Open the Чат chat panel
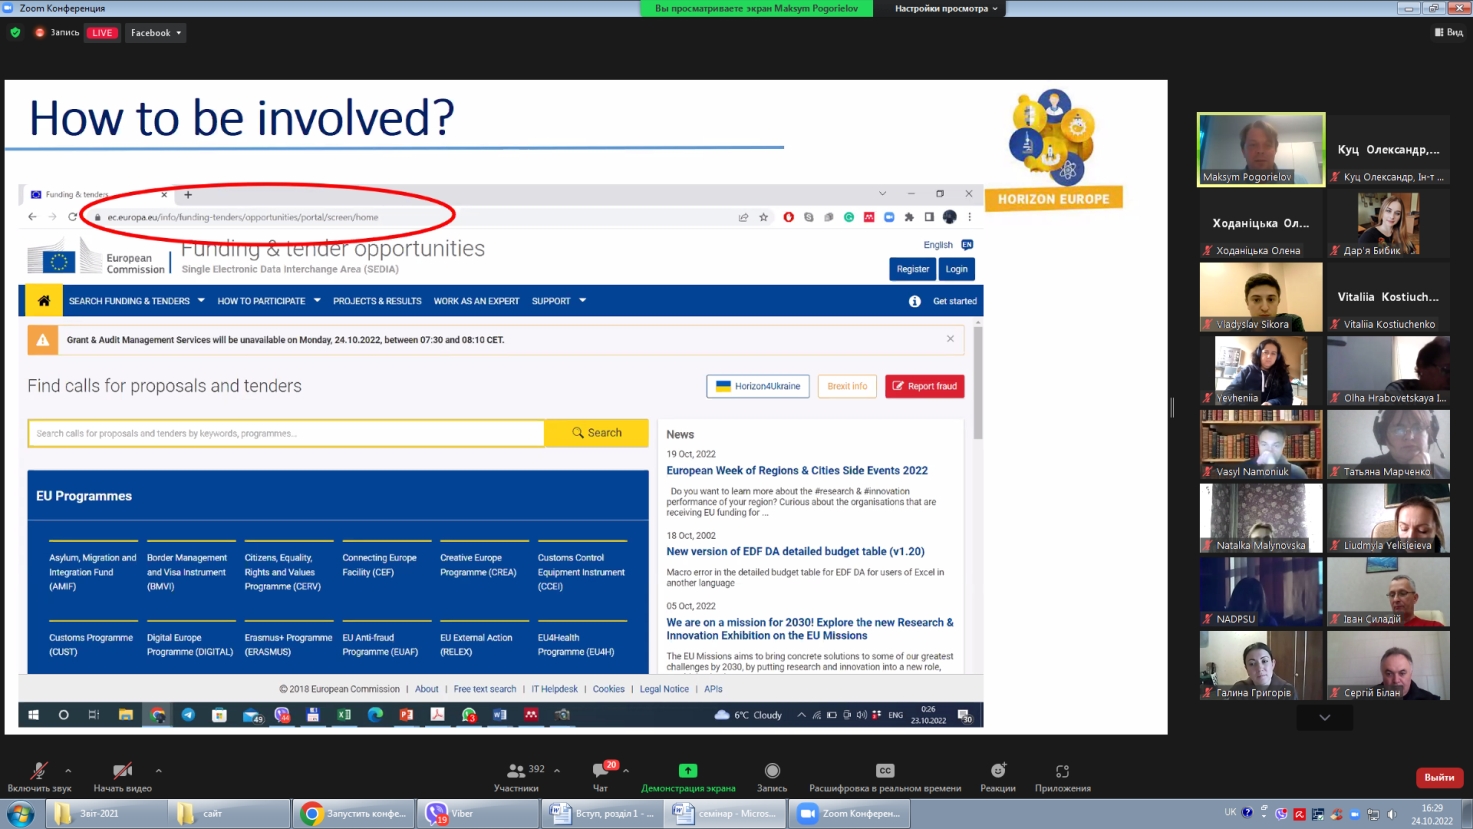1473x829 pixels. pyautogui.click(x=600, y=771)
